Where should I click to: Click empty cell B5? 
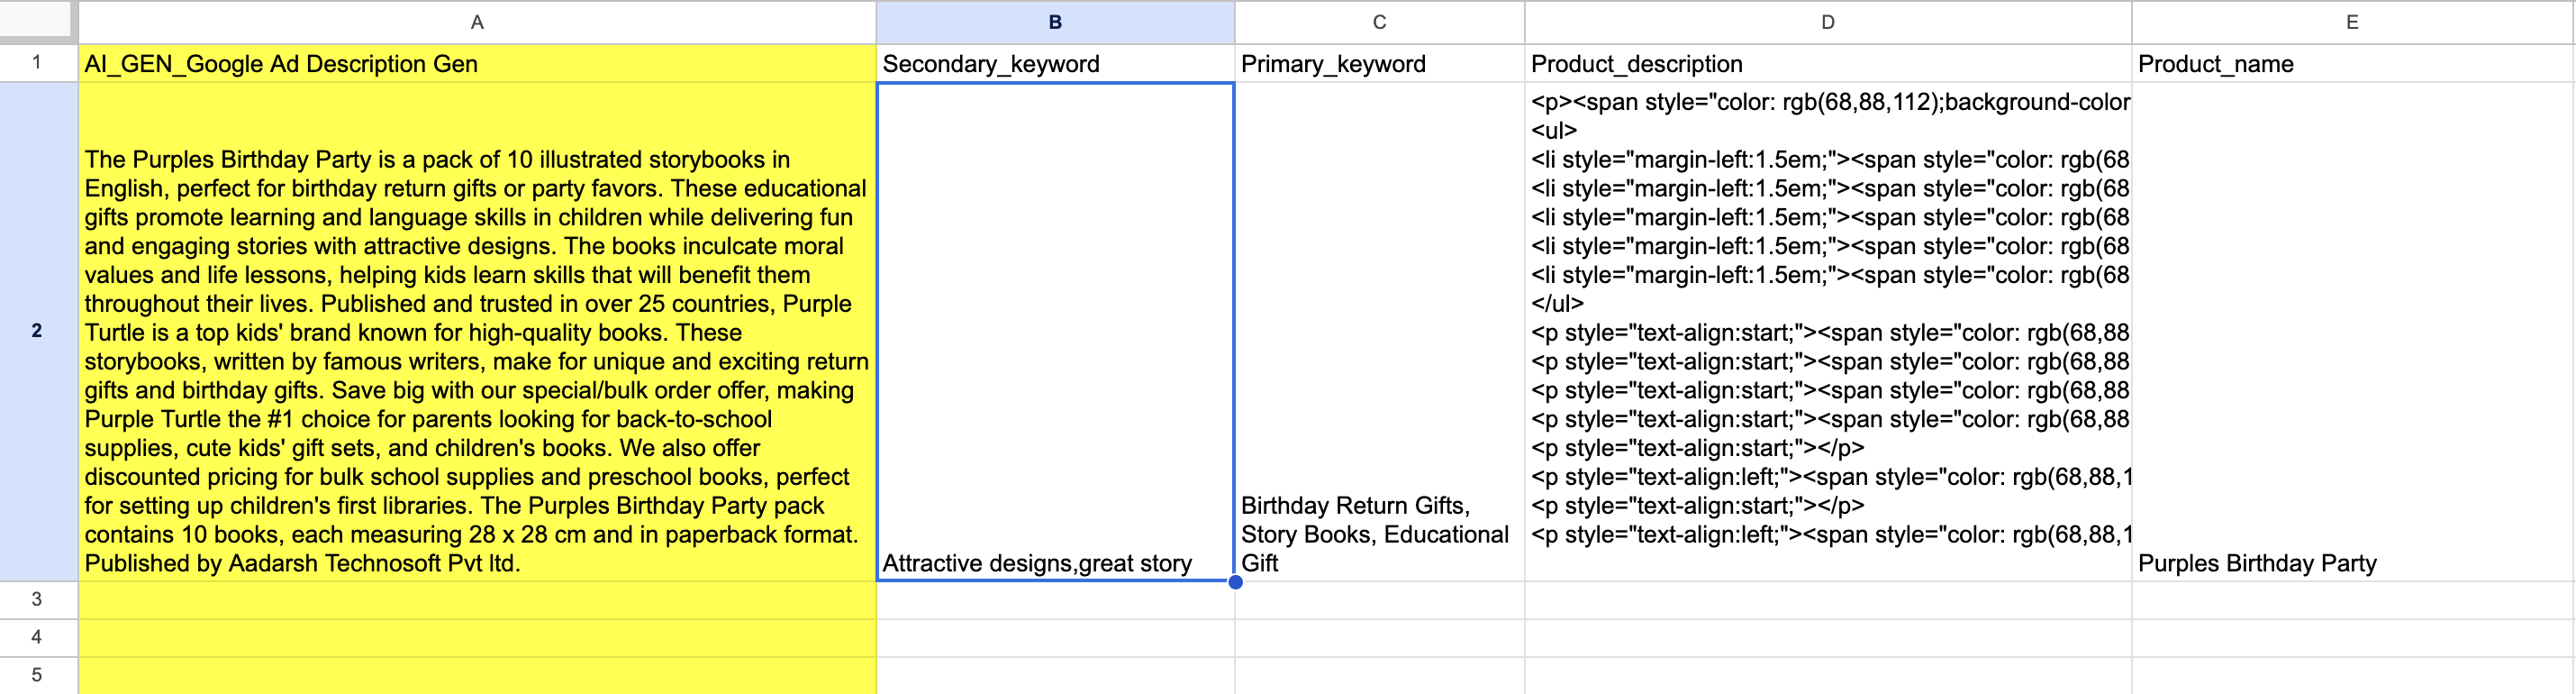click(1055, 675)
